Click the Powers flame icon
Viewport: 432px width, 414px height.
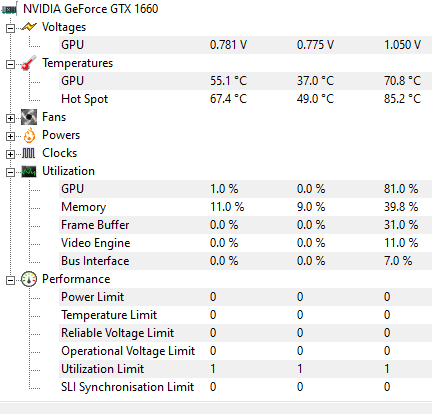29,135
